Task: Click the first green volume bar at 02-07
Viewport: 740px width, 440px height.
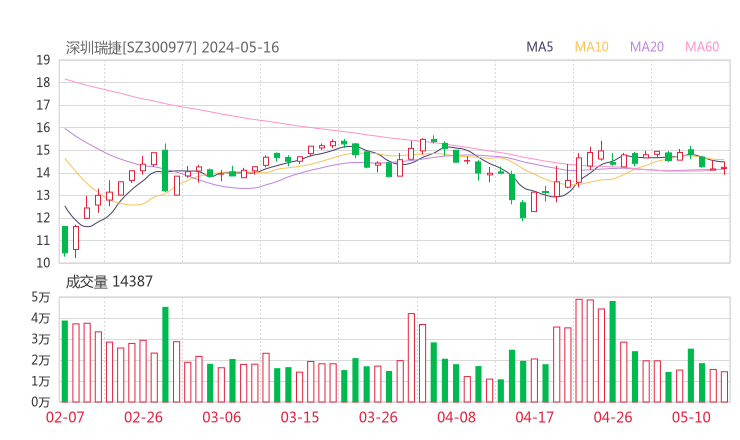Action: 65,362
